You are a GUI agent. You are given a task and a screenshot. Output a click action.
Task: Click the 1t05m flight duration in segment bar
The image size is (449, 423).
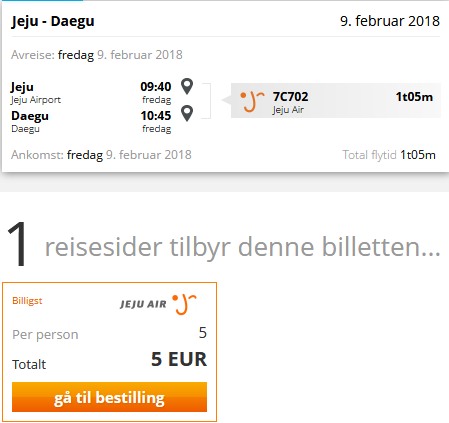point(414,97)
